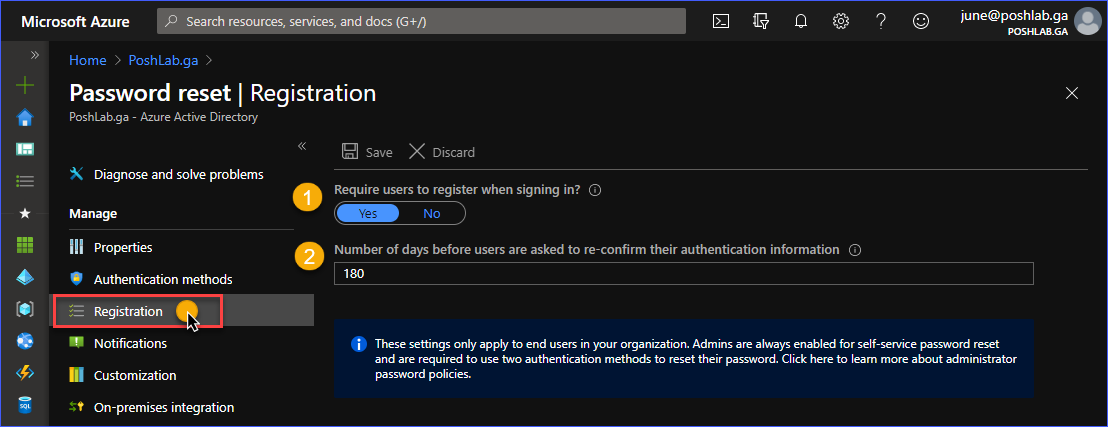Click the info icon beside Require users to register
Viewport: 1108px width, 427px height.
[595, 190]
